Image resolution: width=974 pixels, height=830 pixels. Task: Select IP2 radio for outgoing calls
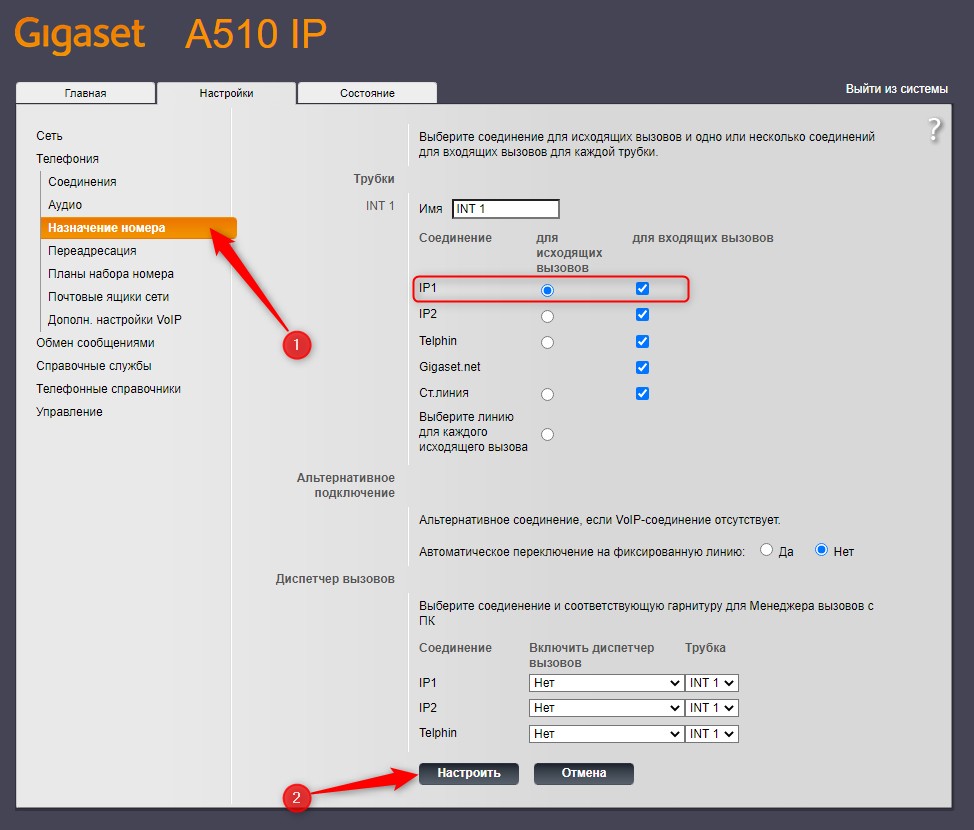[547, 316]
